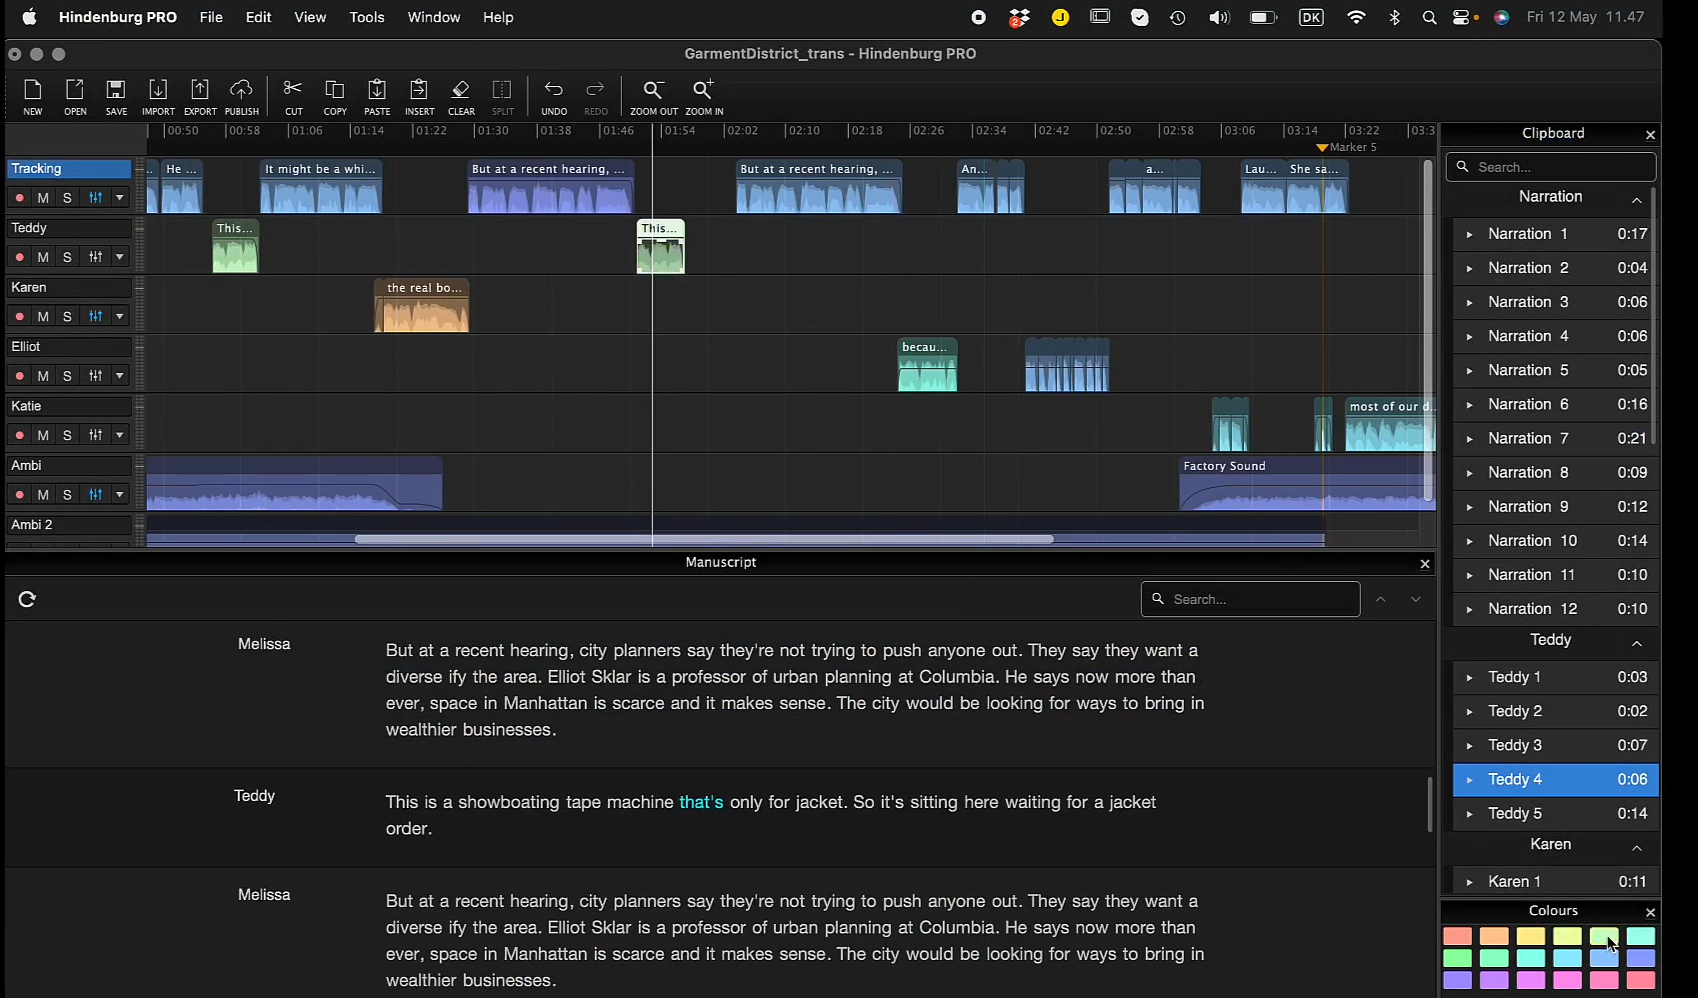
Task: Undo last action with UNDO icon
Action: pos(554,97)
